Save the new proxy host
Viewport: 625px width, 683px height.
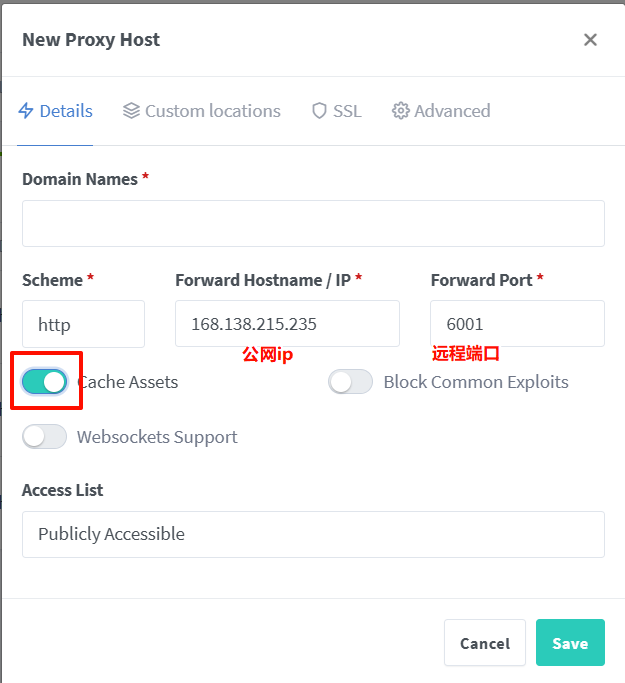[570, 642]
